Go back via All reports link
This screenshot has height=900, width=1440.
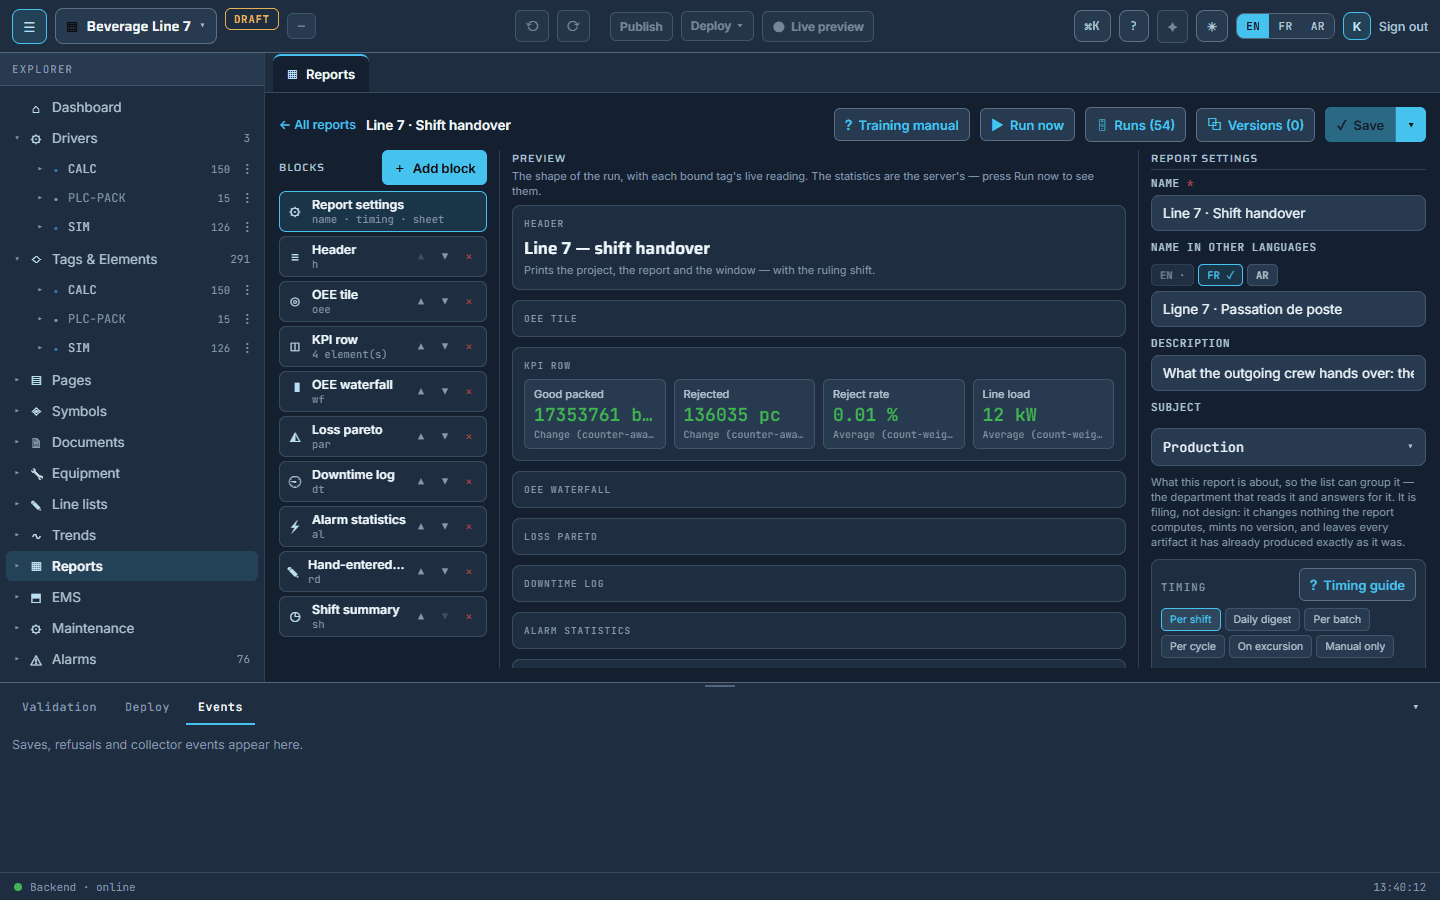(x=318, y=125)
